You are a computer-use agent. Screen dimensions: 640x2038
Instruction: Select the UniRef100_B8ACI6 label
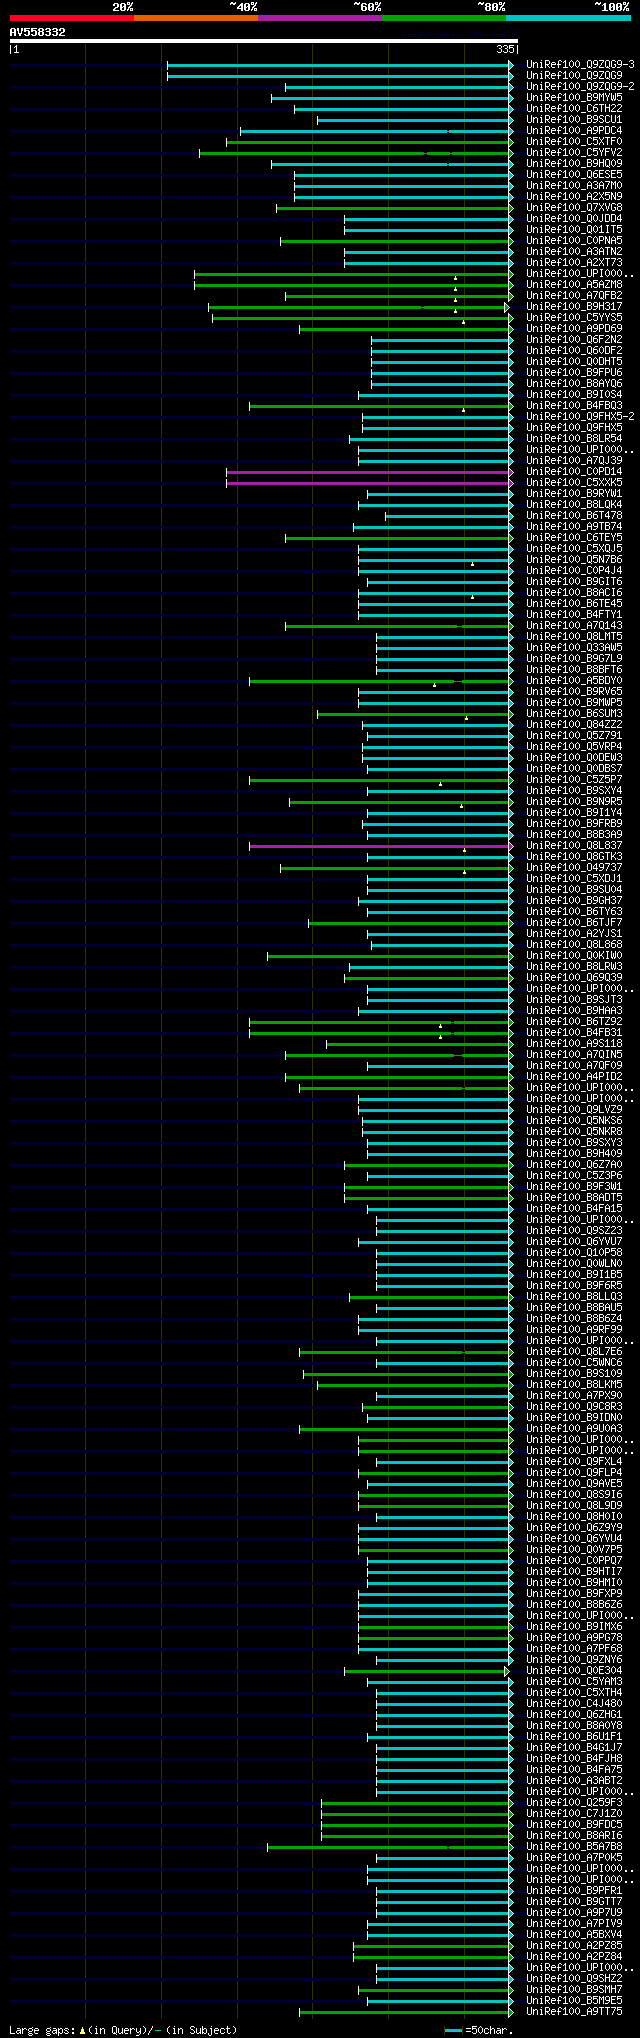tap(575, 592)
